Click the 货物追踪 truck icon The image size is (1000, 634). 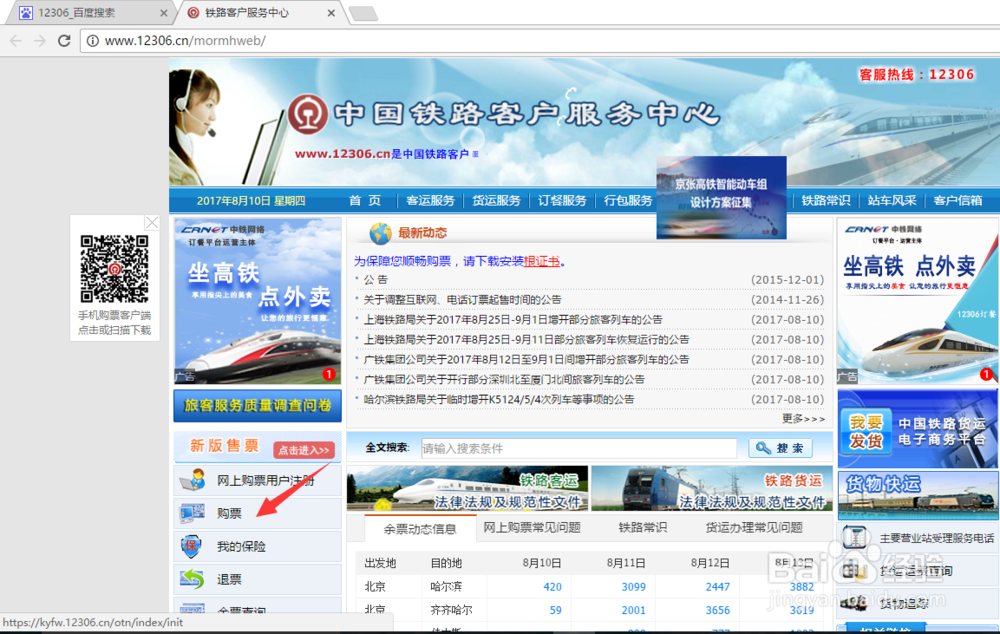[x=855, y=602]
